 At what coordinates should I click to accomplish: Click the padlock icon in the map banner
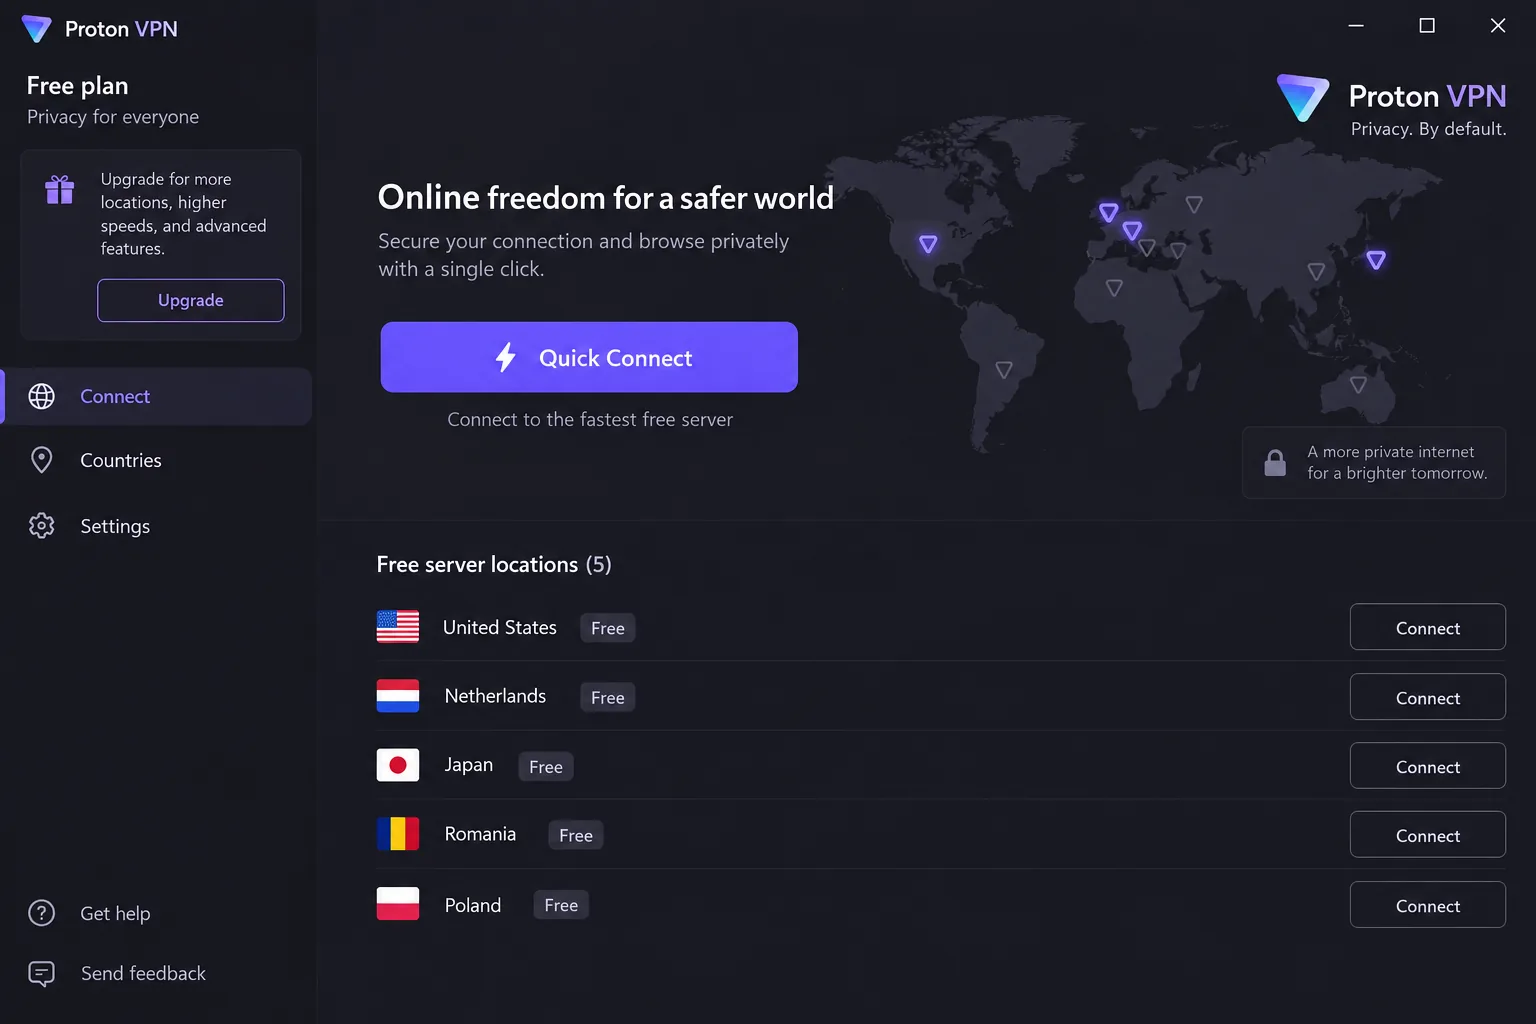point(1275,462)
